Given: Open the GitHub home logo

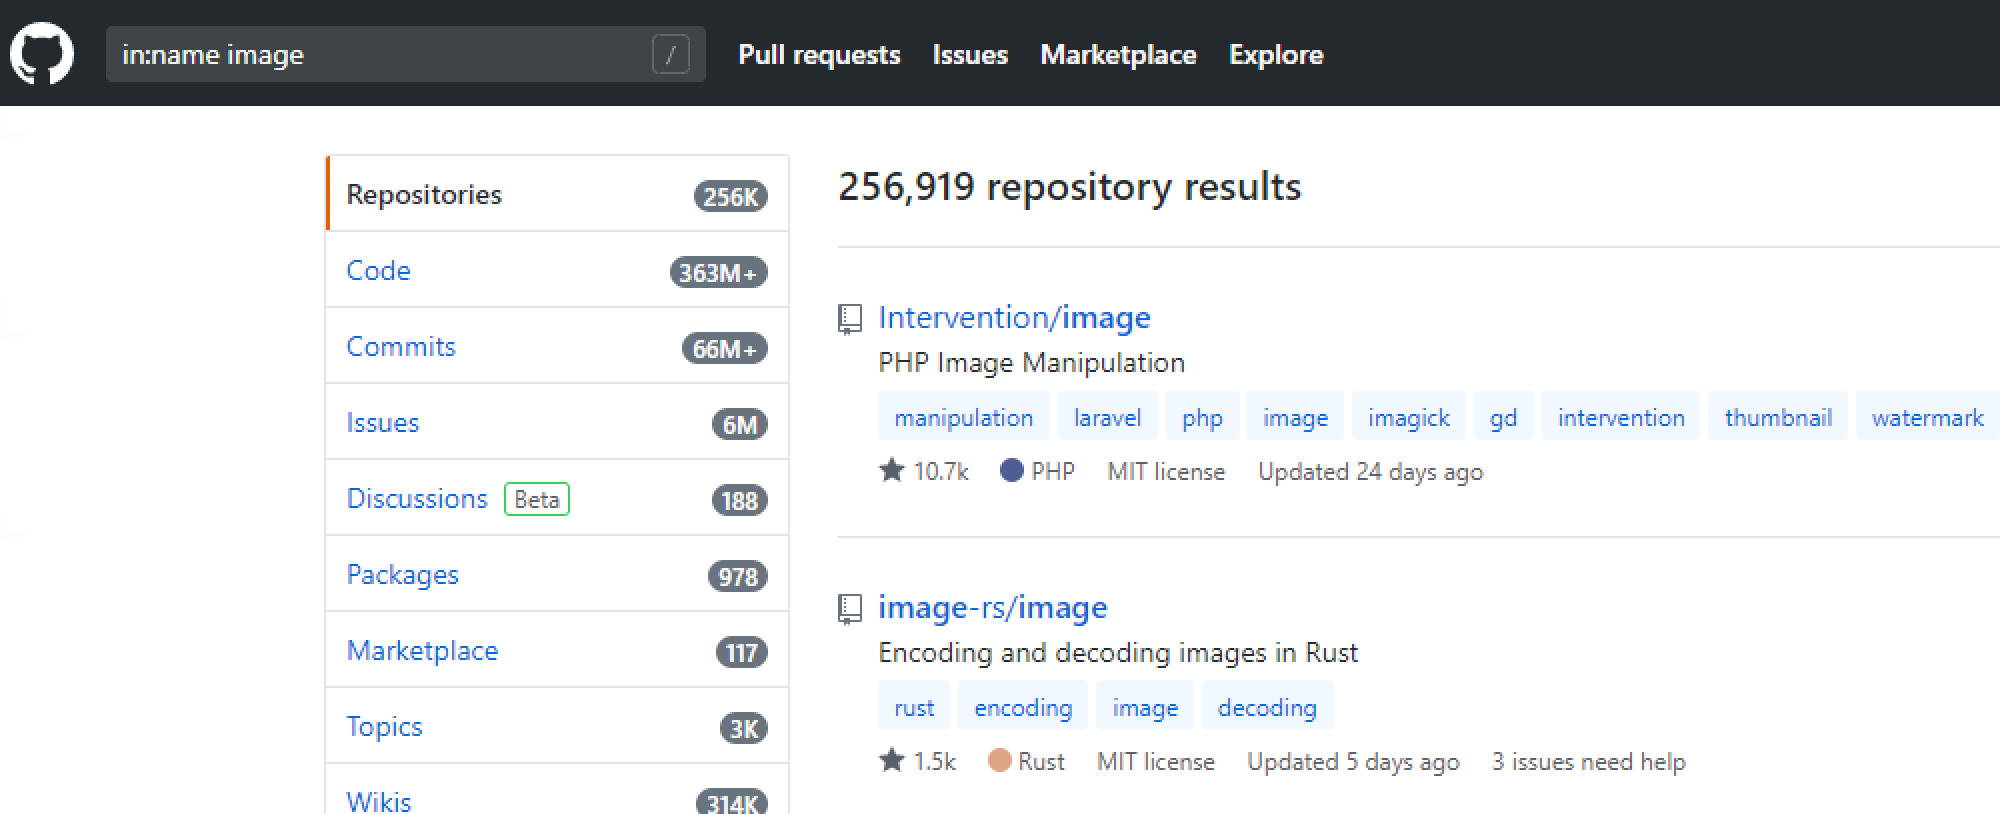Looking at the screenshot, I should pyautogui.click(x=42, y=54).
